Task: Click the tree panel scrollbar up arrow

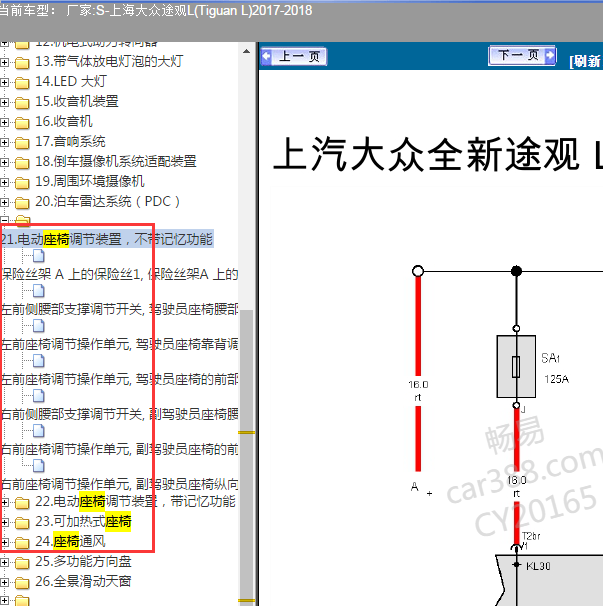Action: (246, 51)
